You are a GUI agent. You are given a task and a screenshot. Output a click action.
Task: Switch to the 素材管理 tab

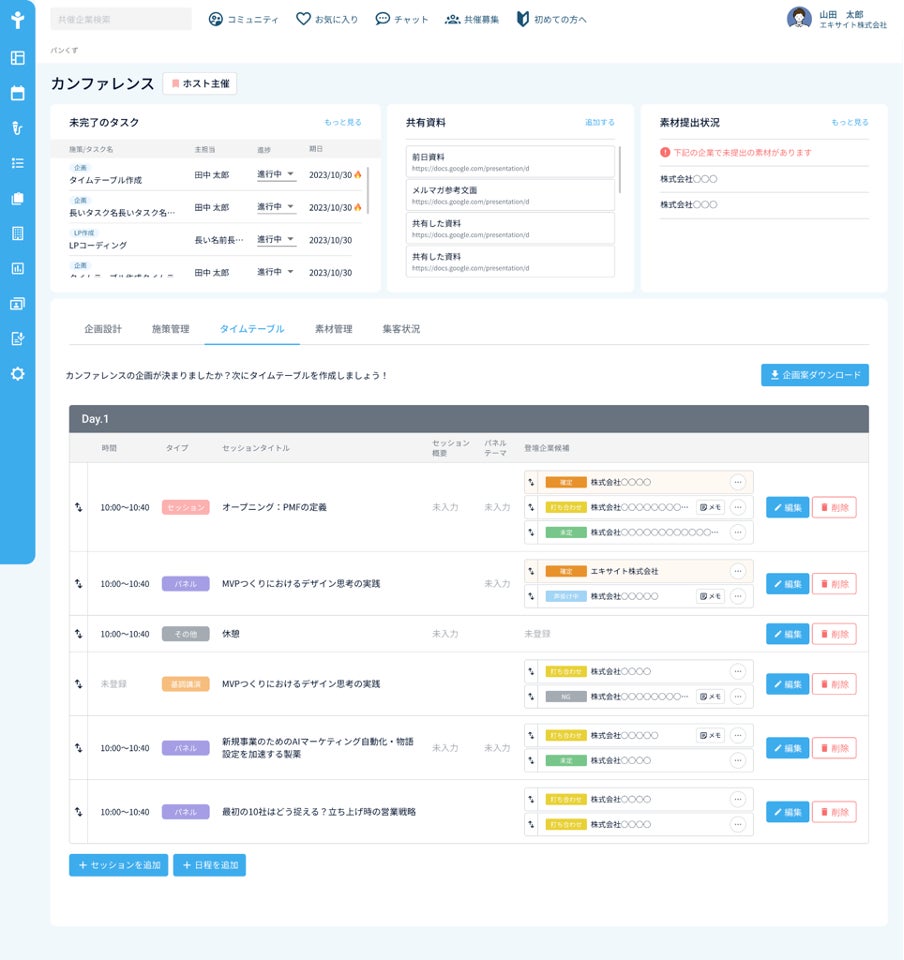tap(334, 329)
